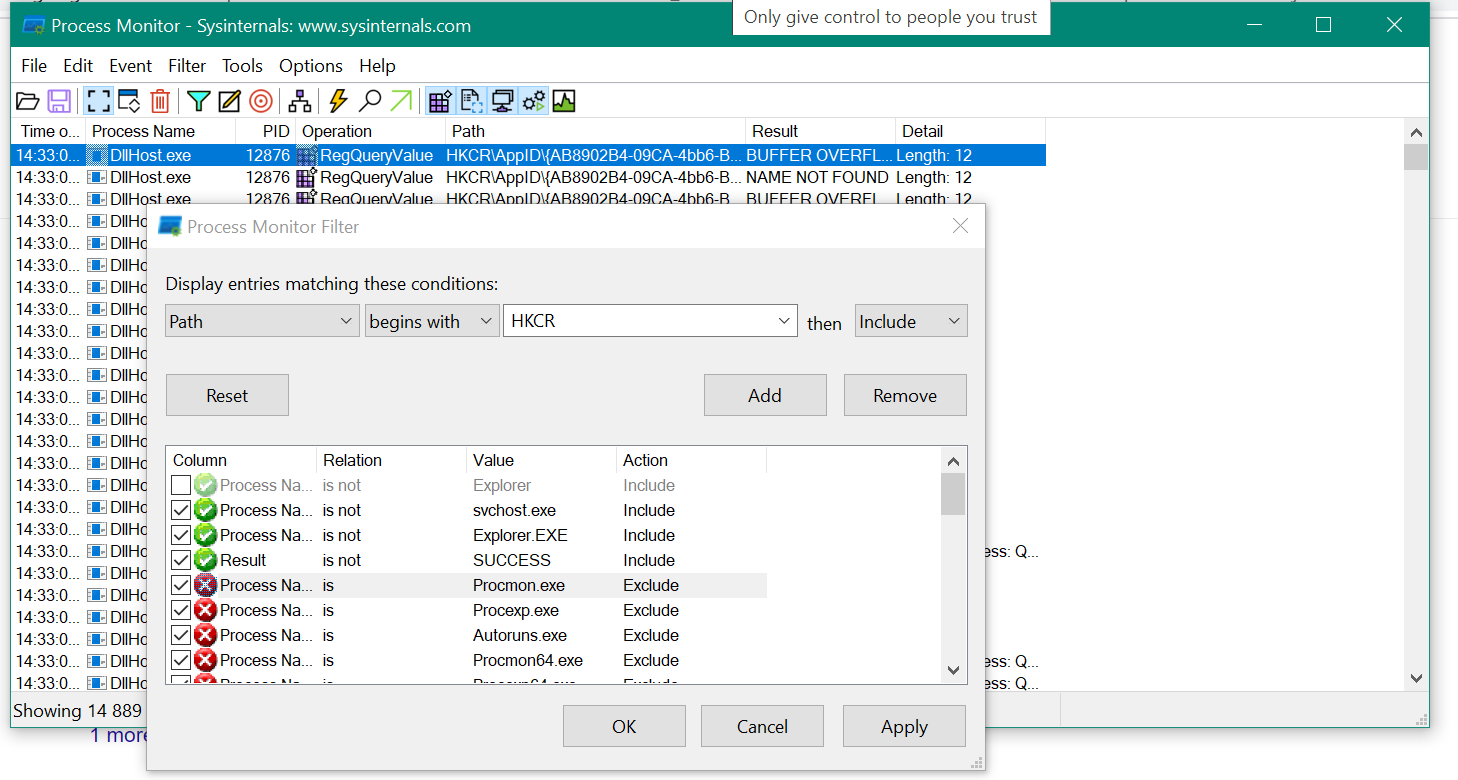Show the Process Tree icon

300,101
